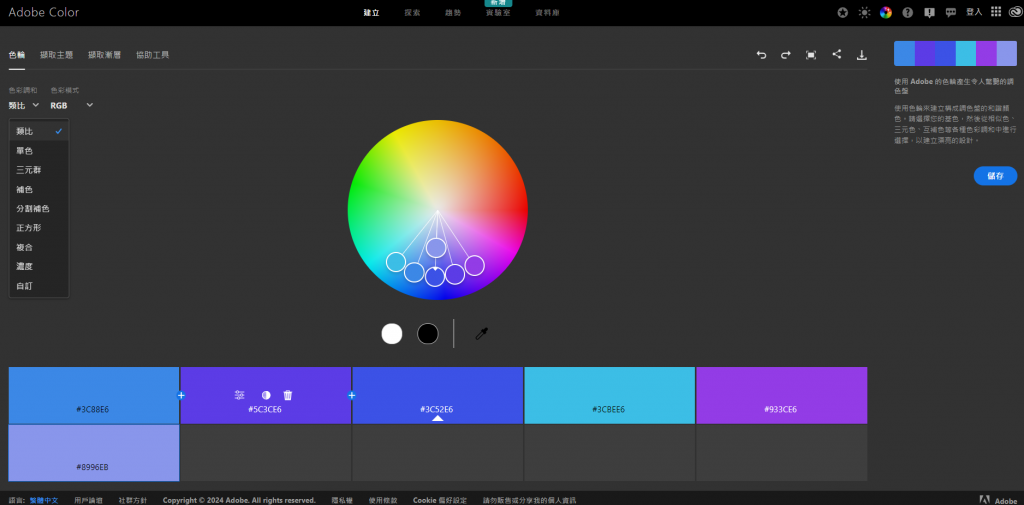Click the cyan leftmost handle on color wheel
The height and width of the screenshot is (505, 1024).
click(396, 262)
